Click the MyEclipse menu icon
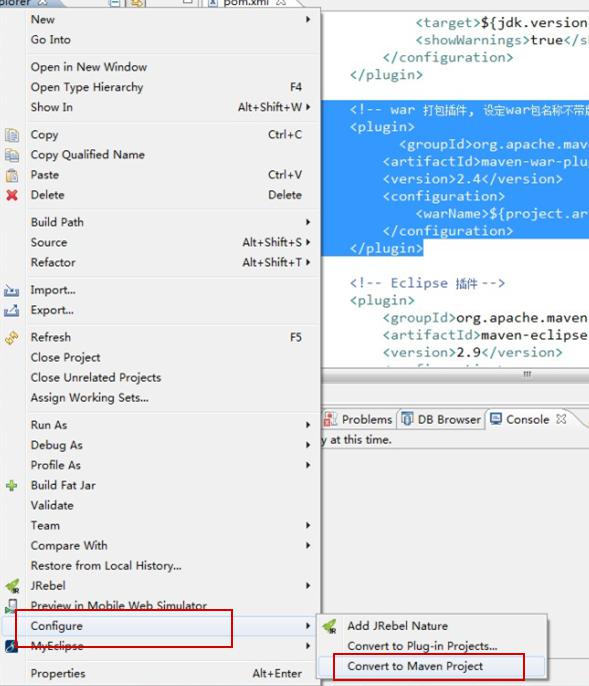This screenshot has width=589, height=686. [11, 646]
